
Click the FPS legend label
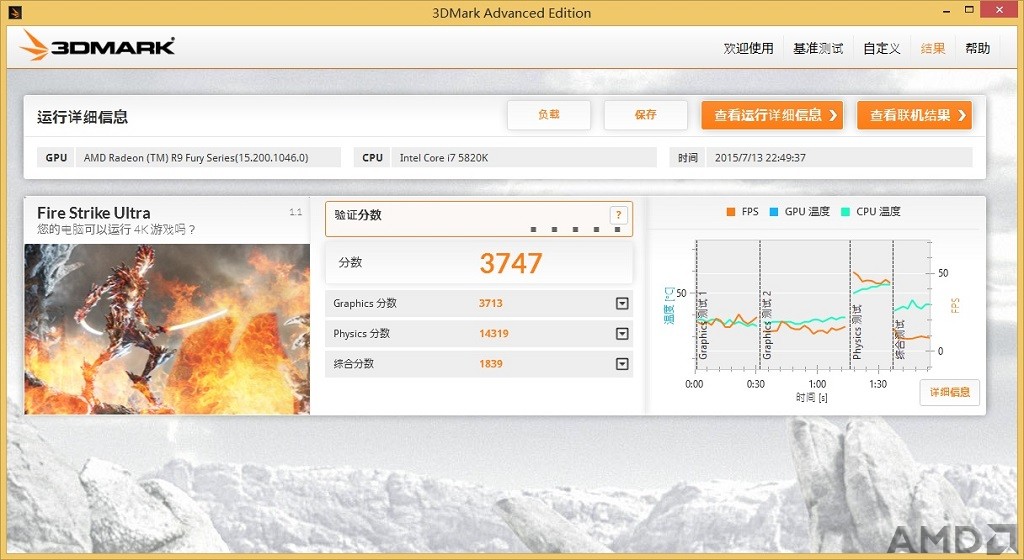750,211
